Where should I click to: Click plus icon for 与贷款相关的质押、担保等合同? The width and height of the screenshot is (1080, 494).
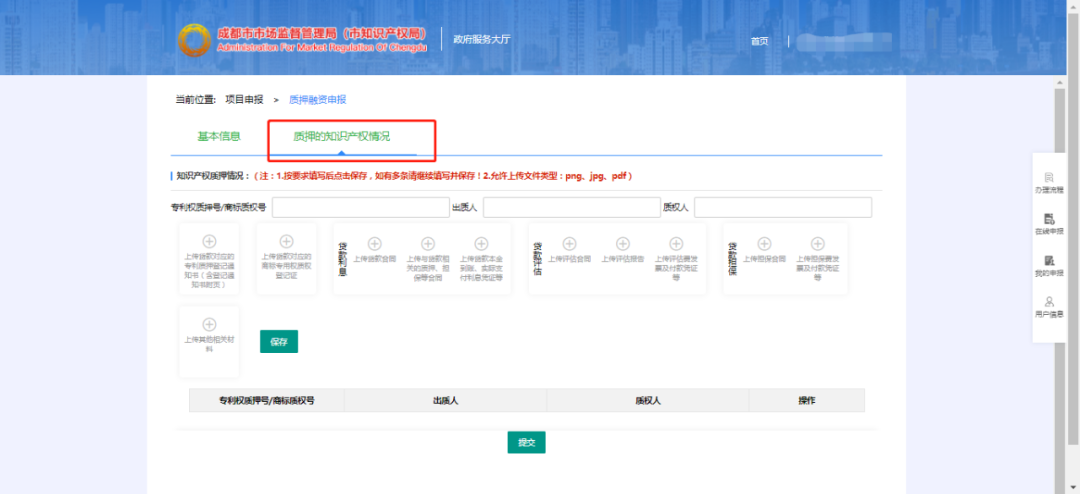[x=428, y=244]
